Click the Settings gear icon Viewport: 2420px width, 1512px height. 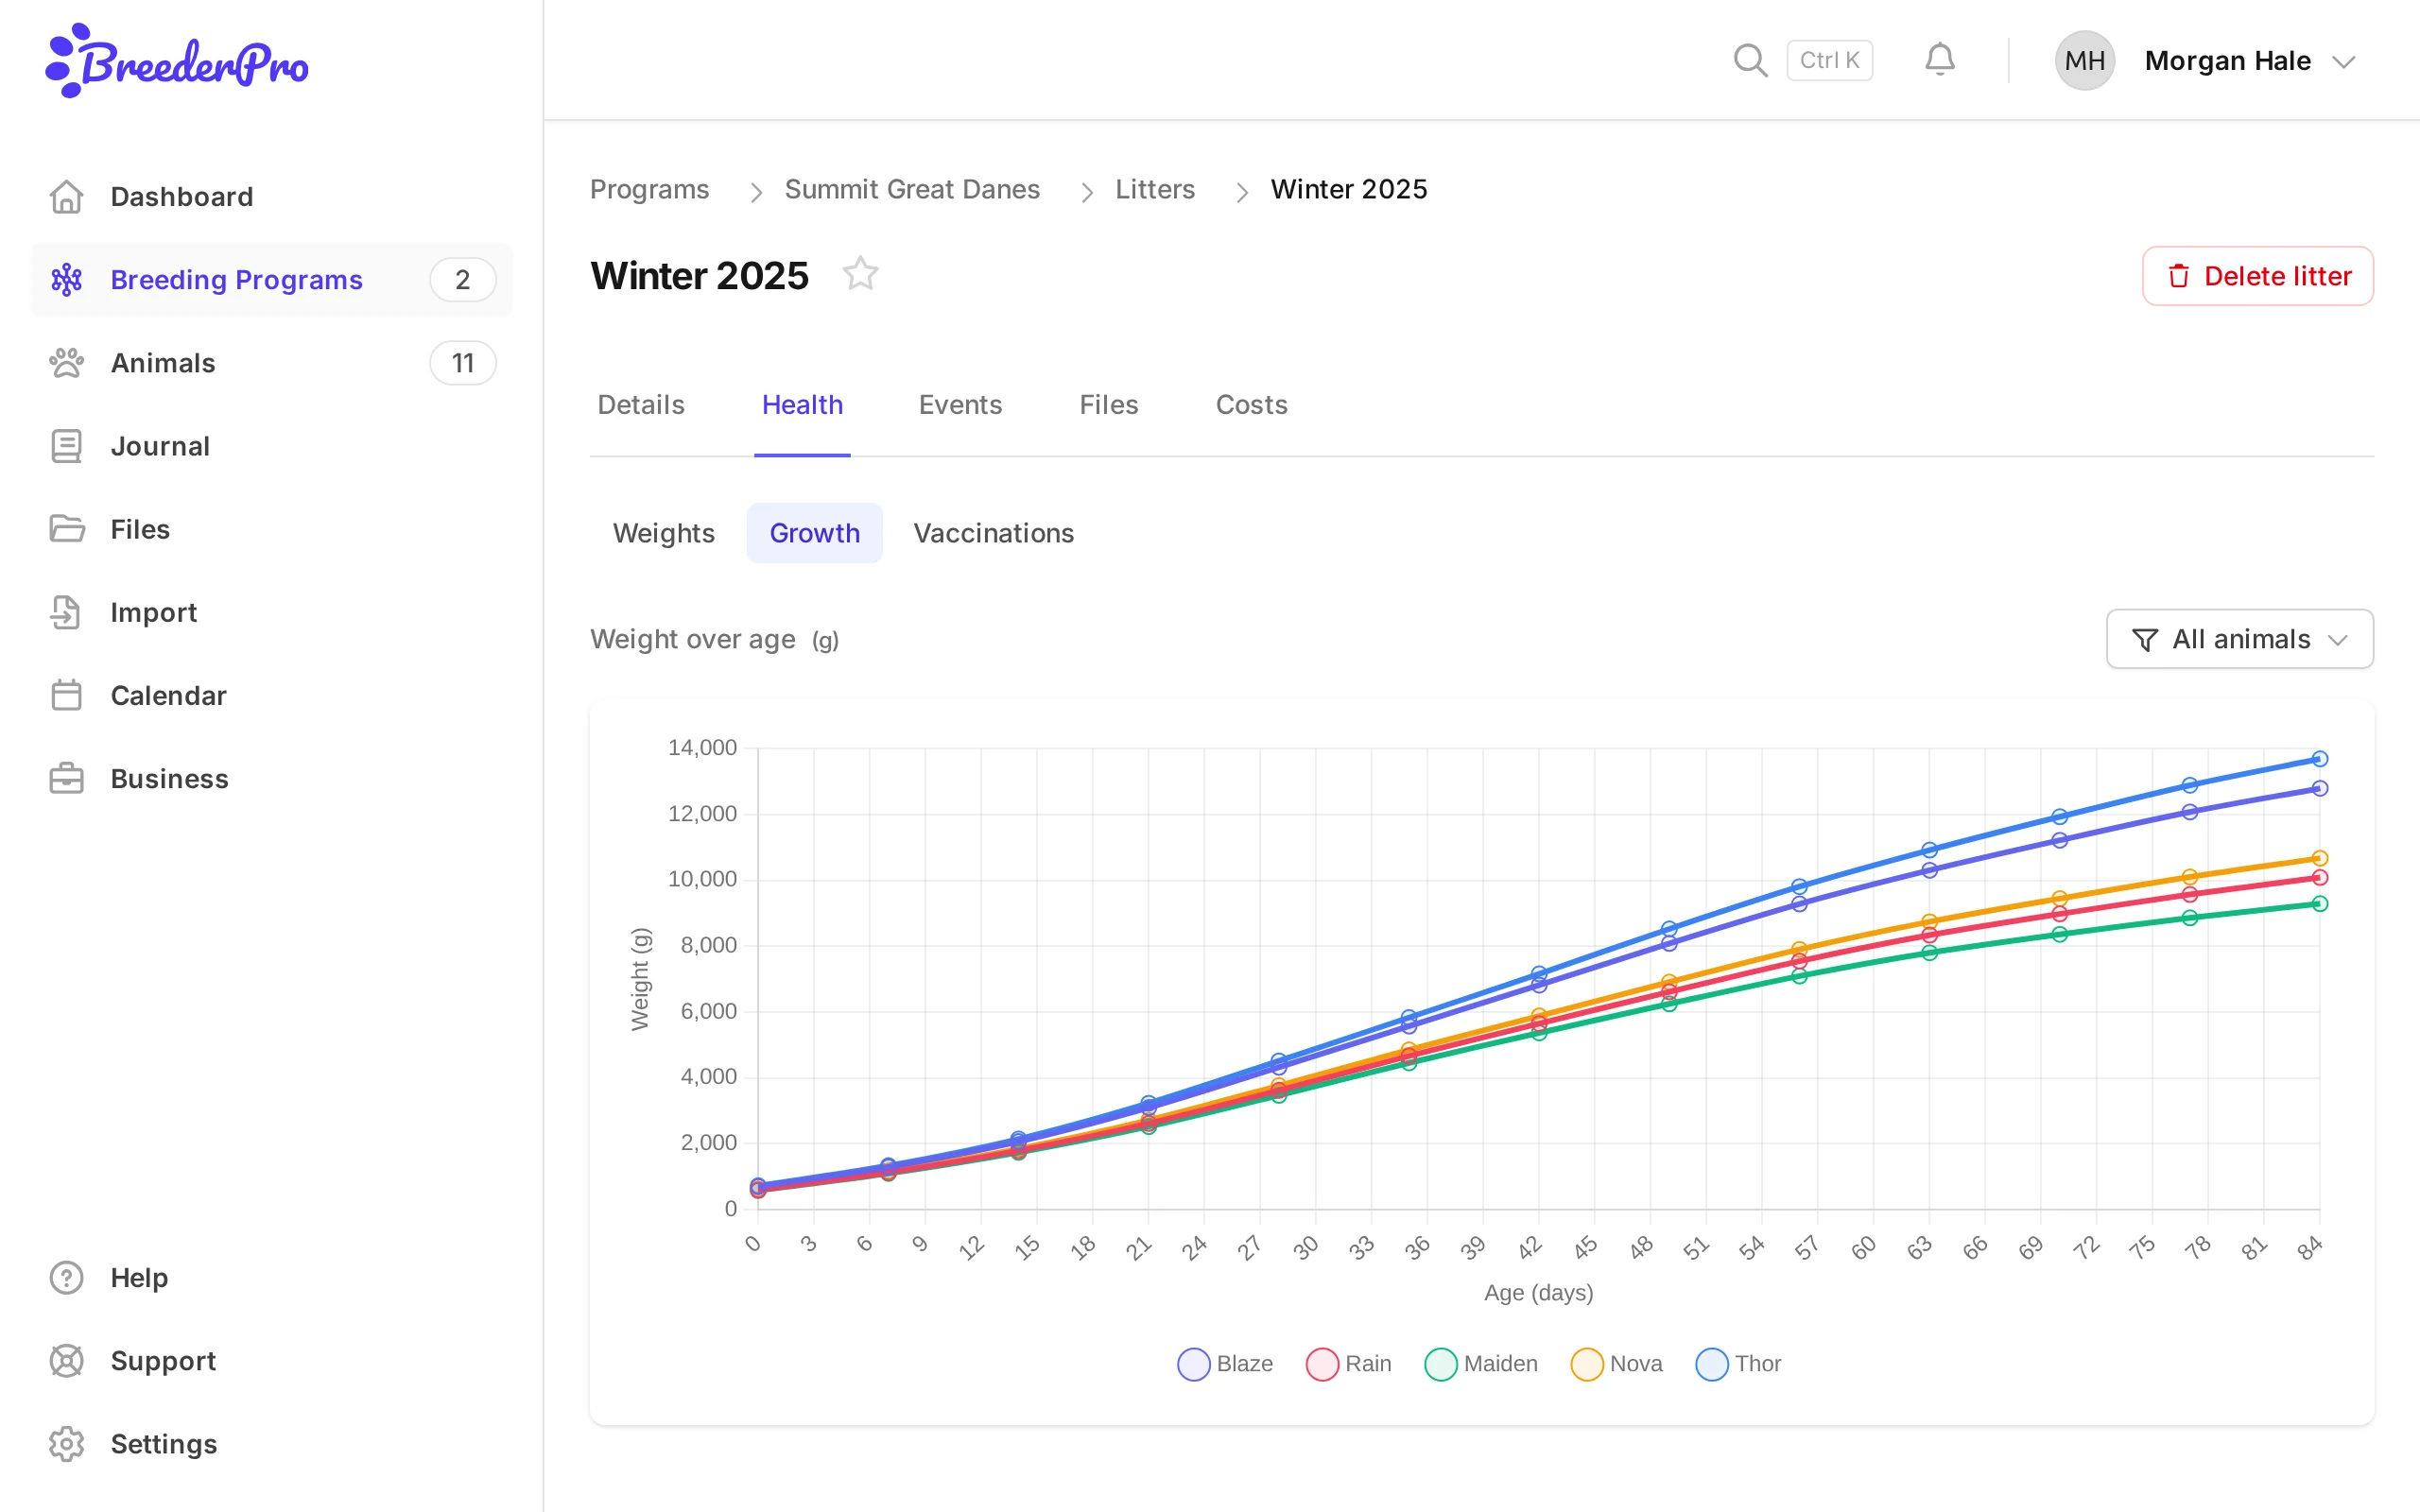67,1443
